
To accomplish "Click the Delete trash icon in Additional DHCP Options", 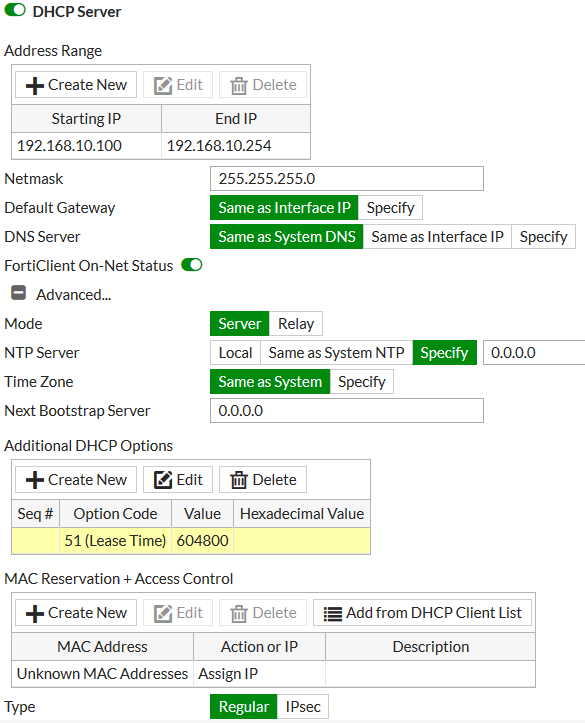I will [x=239, y=480].
